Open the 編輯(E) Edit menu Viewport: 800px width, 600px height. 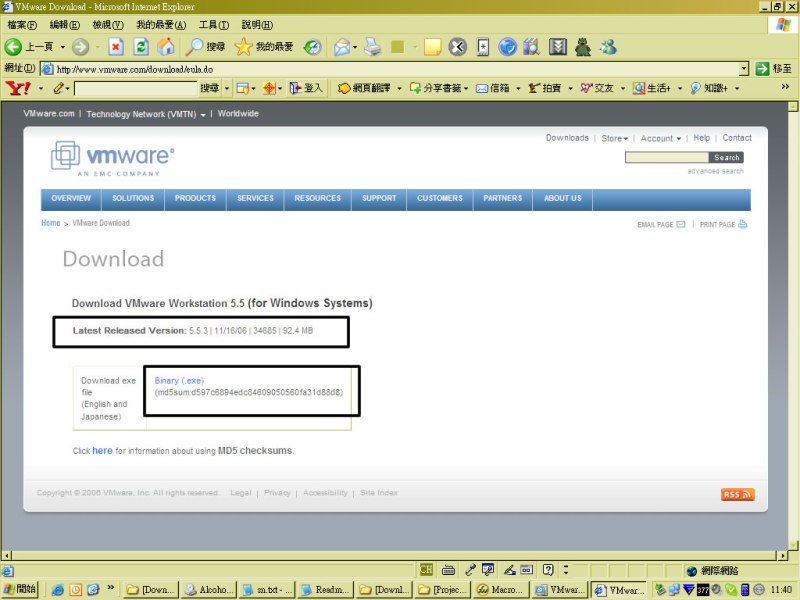64,24
